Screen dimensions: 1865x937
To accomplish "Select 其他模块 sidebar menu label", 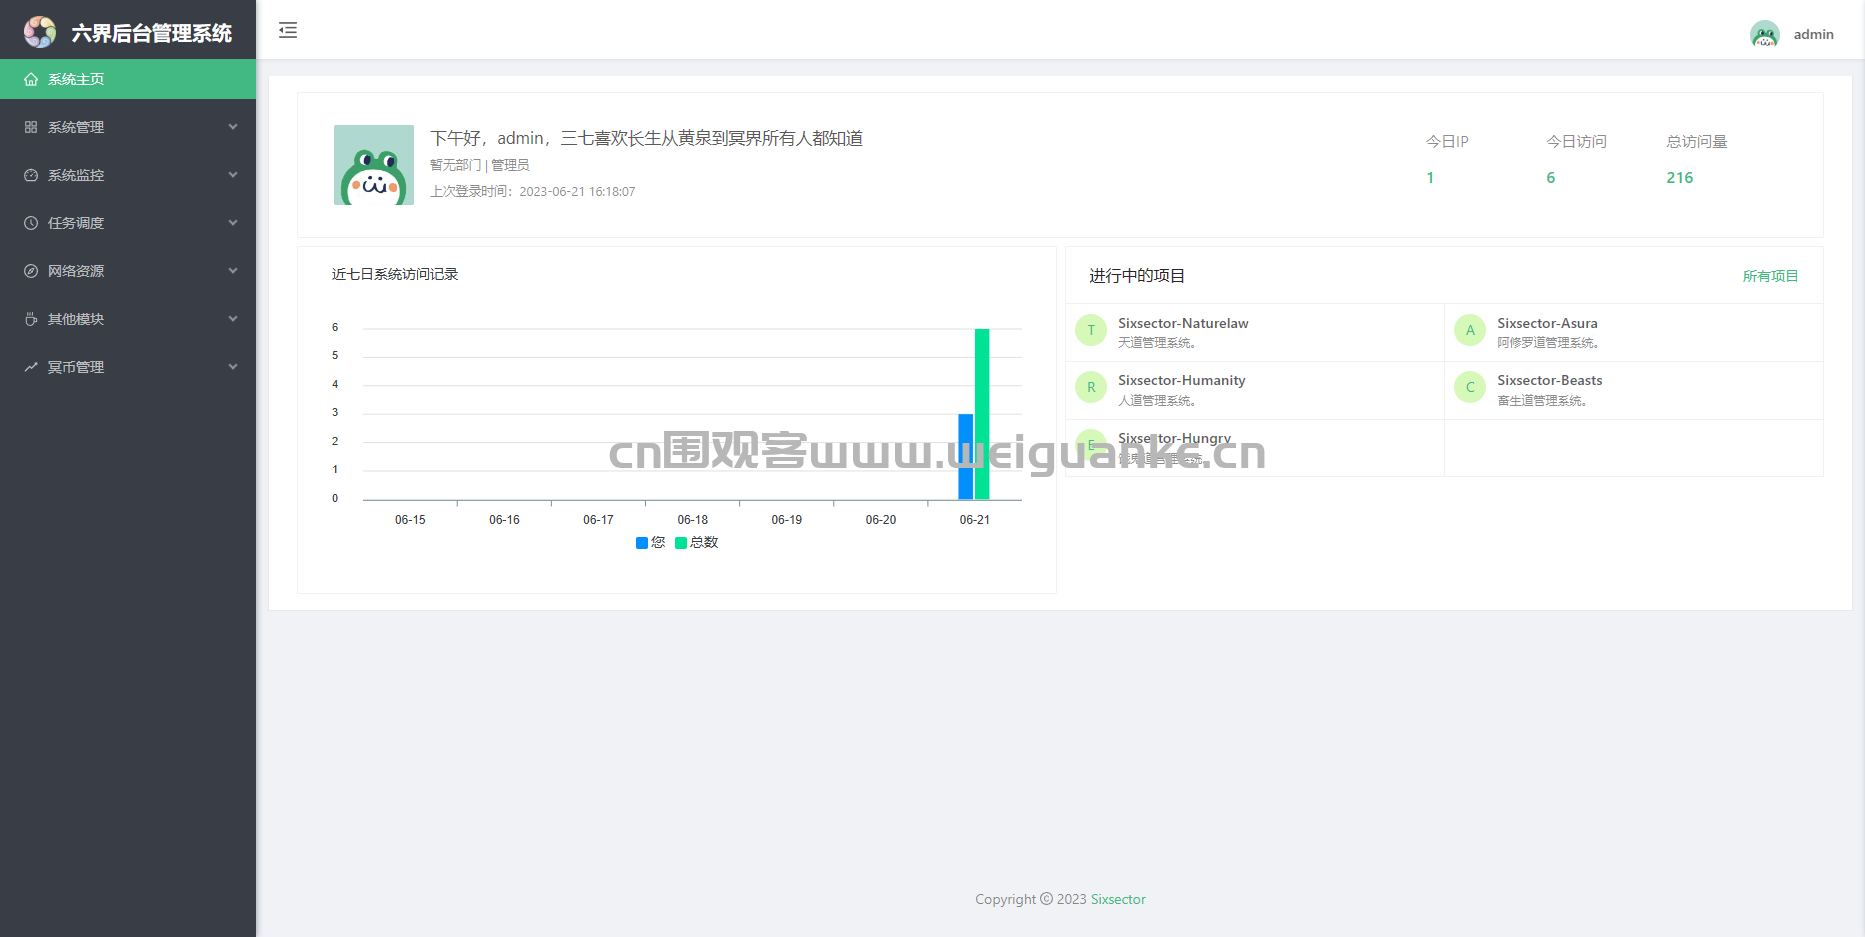I will point(76,319).
